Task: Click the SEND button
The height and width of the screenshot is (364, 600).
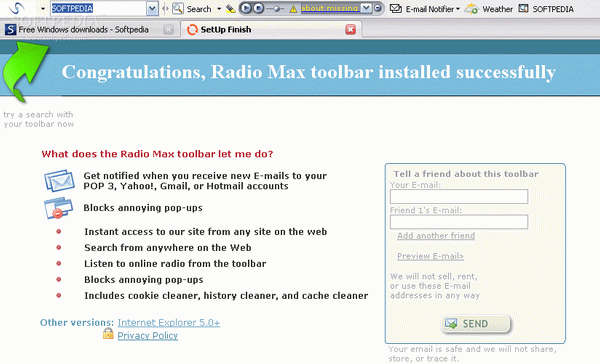Action: click(x=476, y=324)
